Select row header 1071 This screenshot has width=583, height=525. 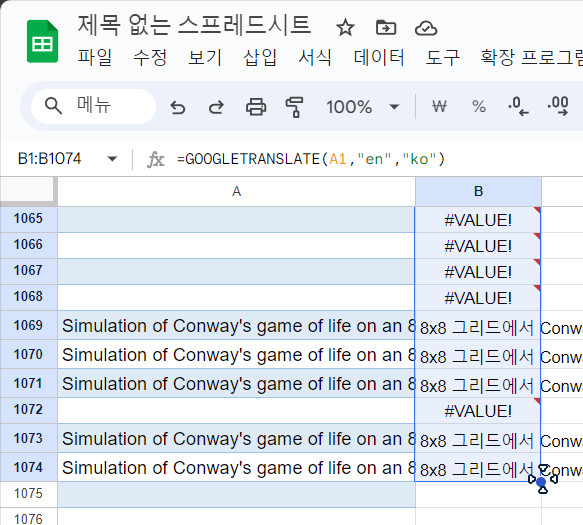[28, 383]
